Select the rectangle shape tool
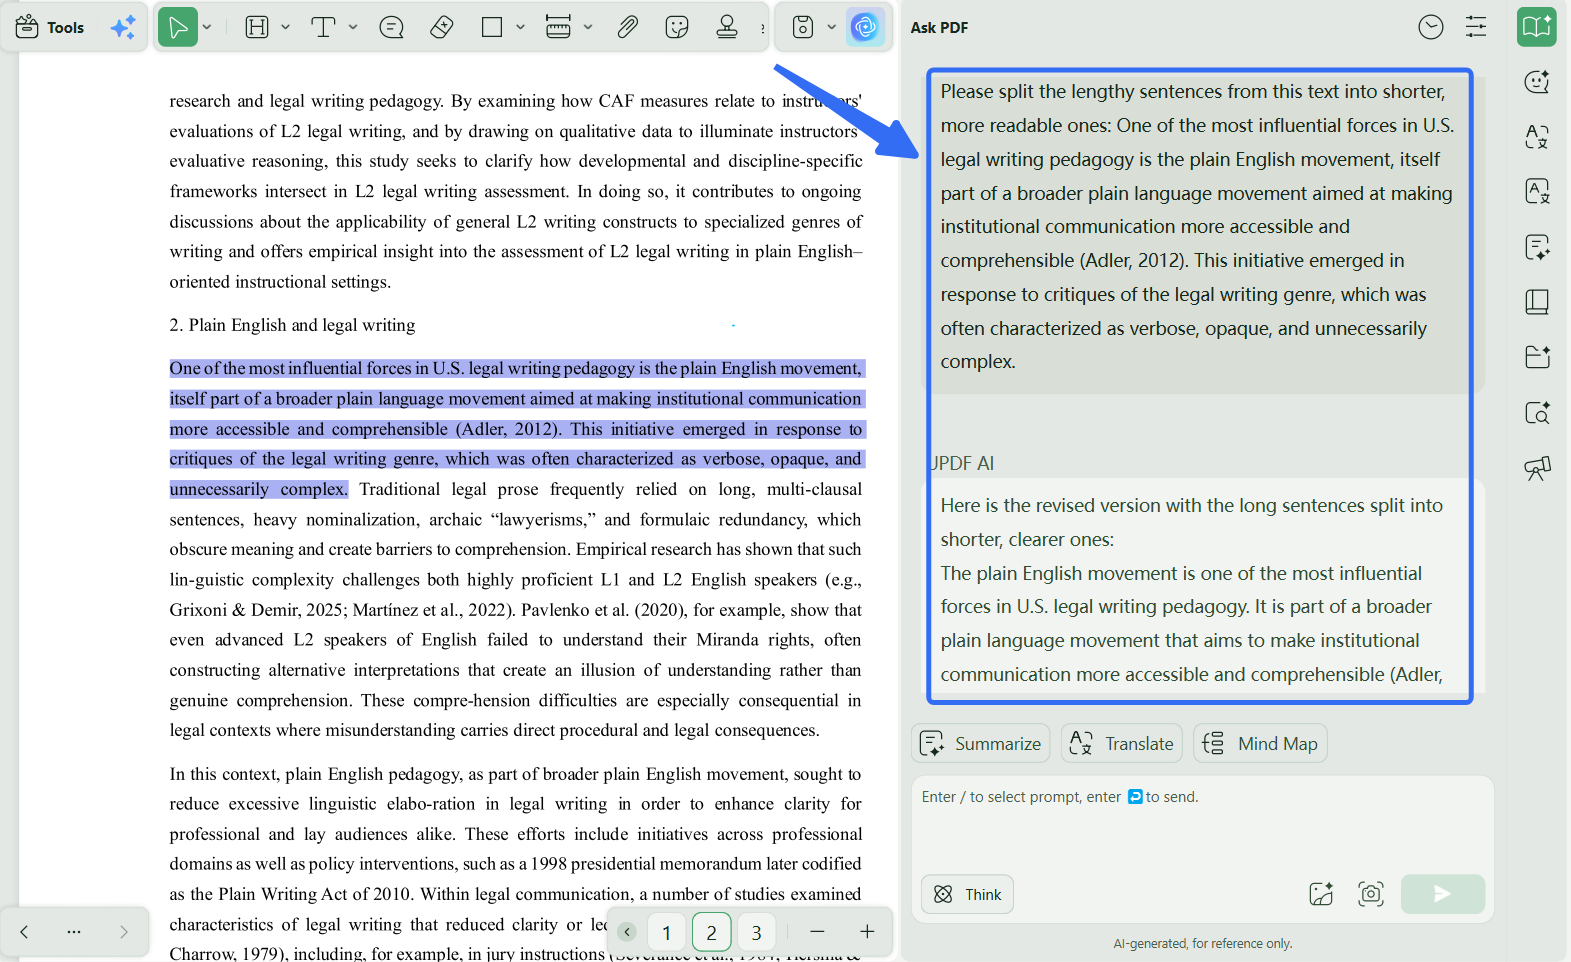Viewport: 1571px width, 962px height. pyautogui.click(x=492, y=27)
